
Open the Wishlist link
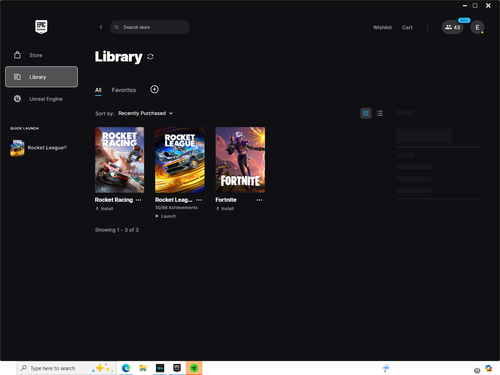point(382,27)
